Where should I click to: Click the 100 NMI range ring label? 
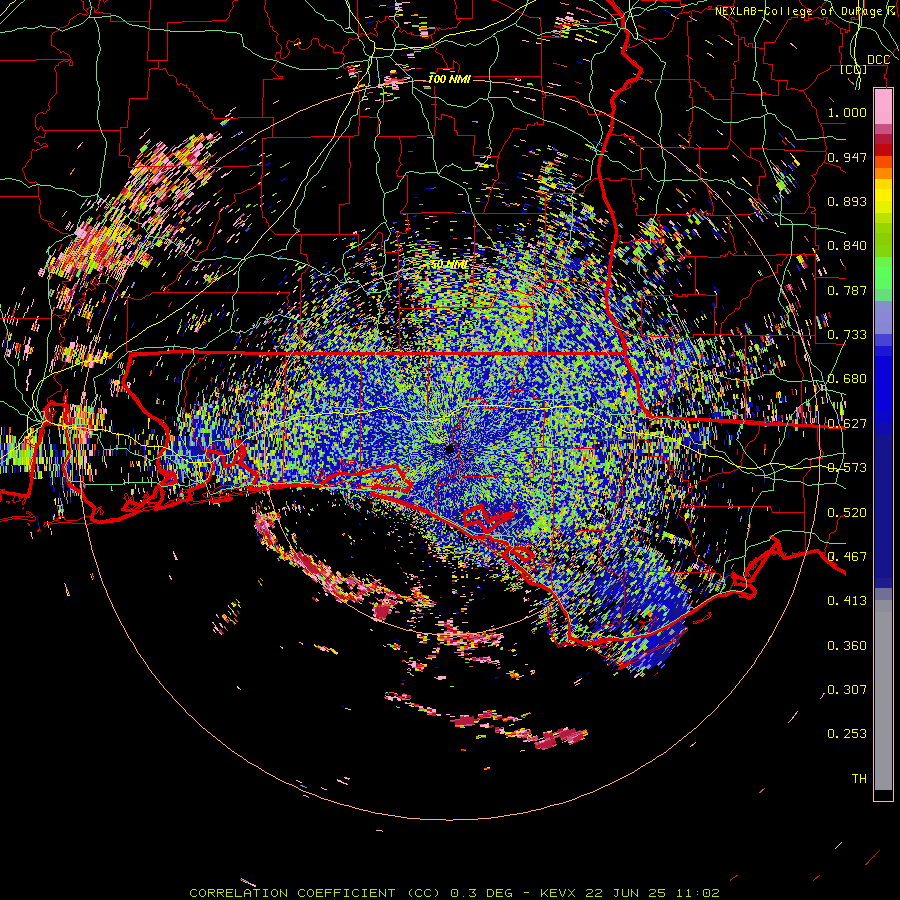point(449,79)
